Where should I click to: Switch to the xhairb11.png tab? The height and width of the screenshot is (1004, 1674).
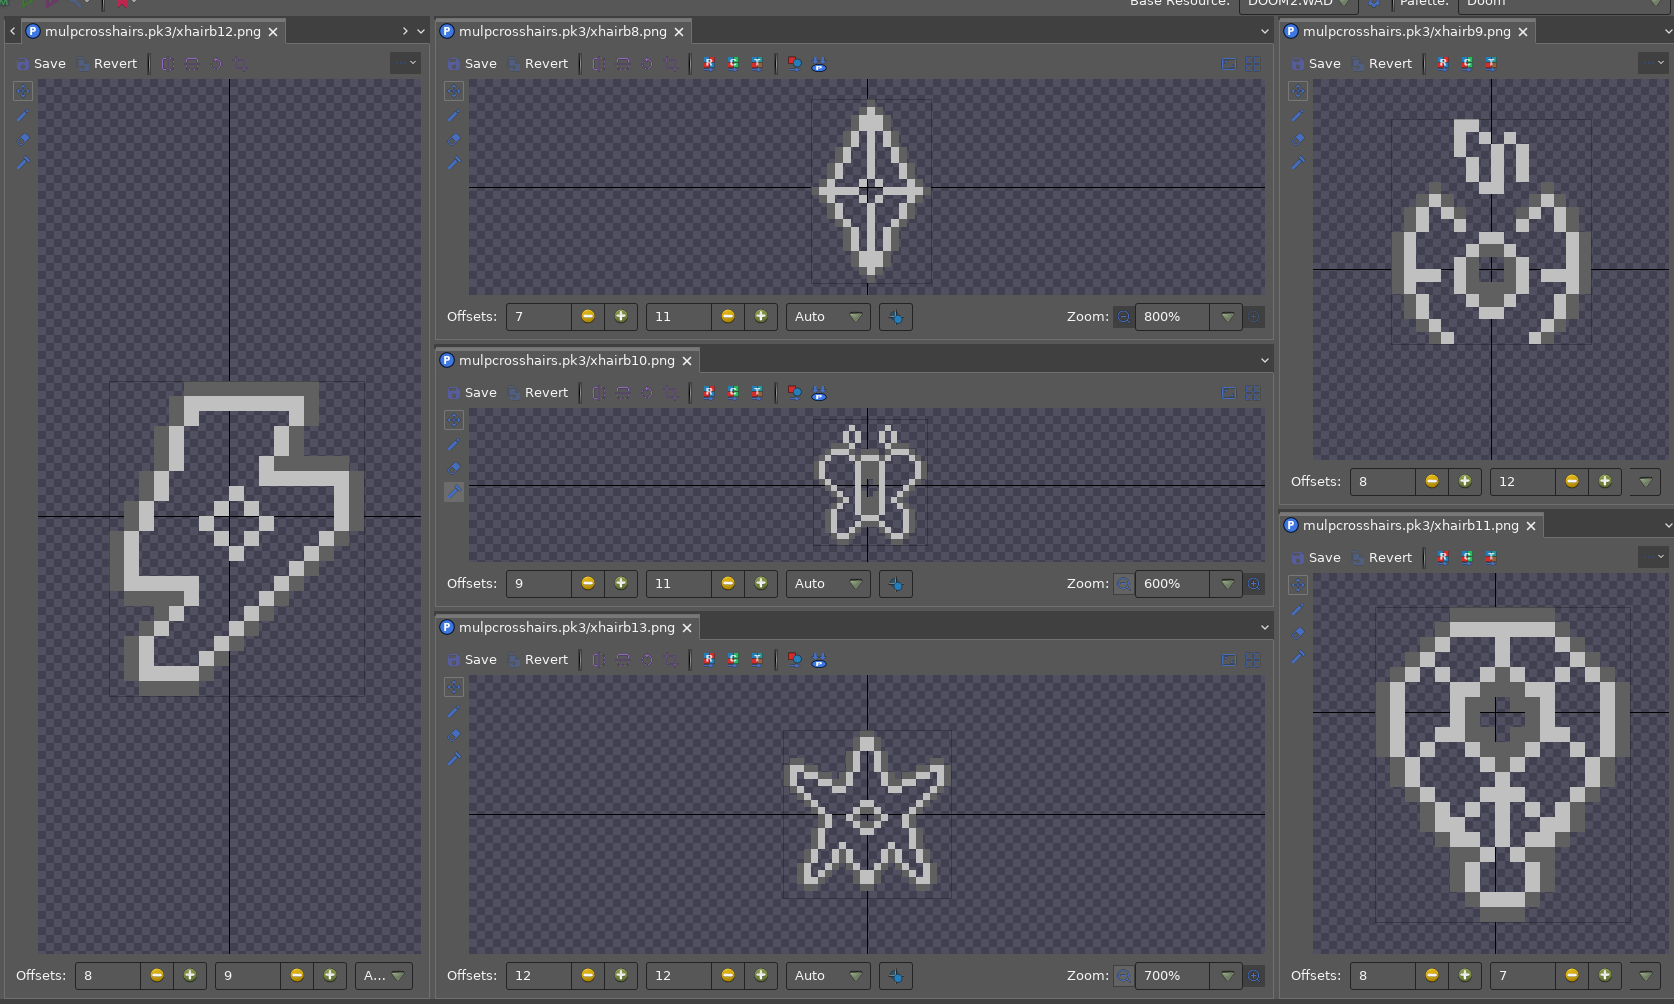(1411, 526)
